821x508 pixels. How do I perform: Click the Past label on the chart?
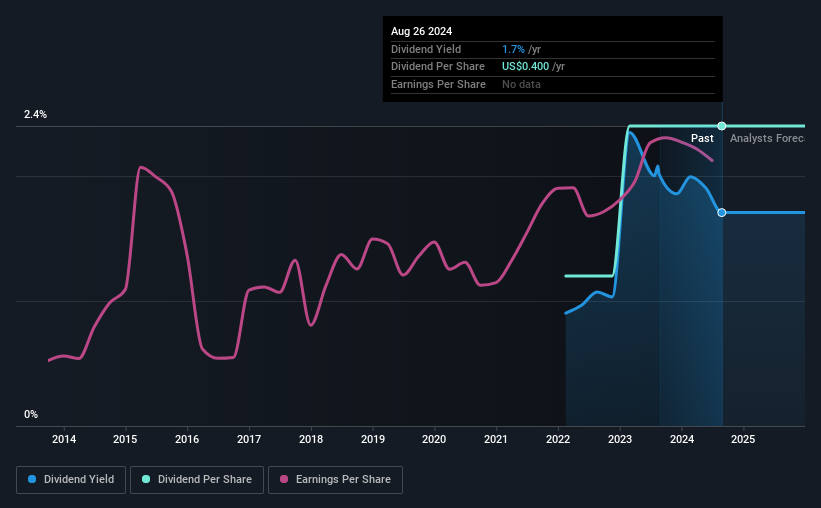tap(702, 138)
